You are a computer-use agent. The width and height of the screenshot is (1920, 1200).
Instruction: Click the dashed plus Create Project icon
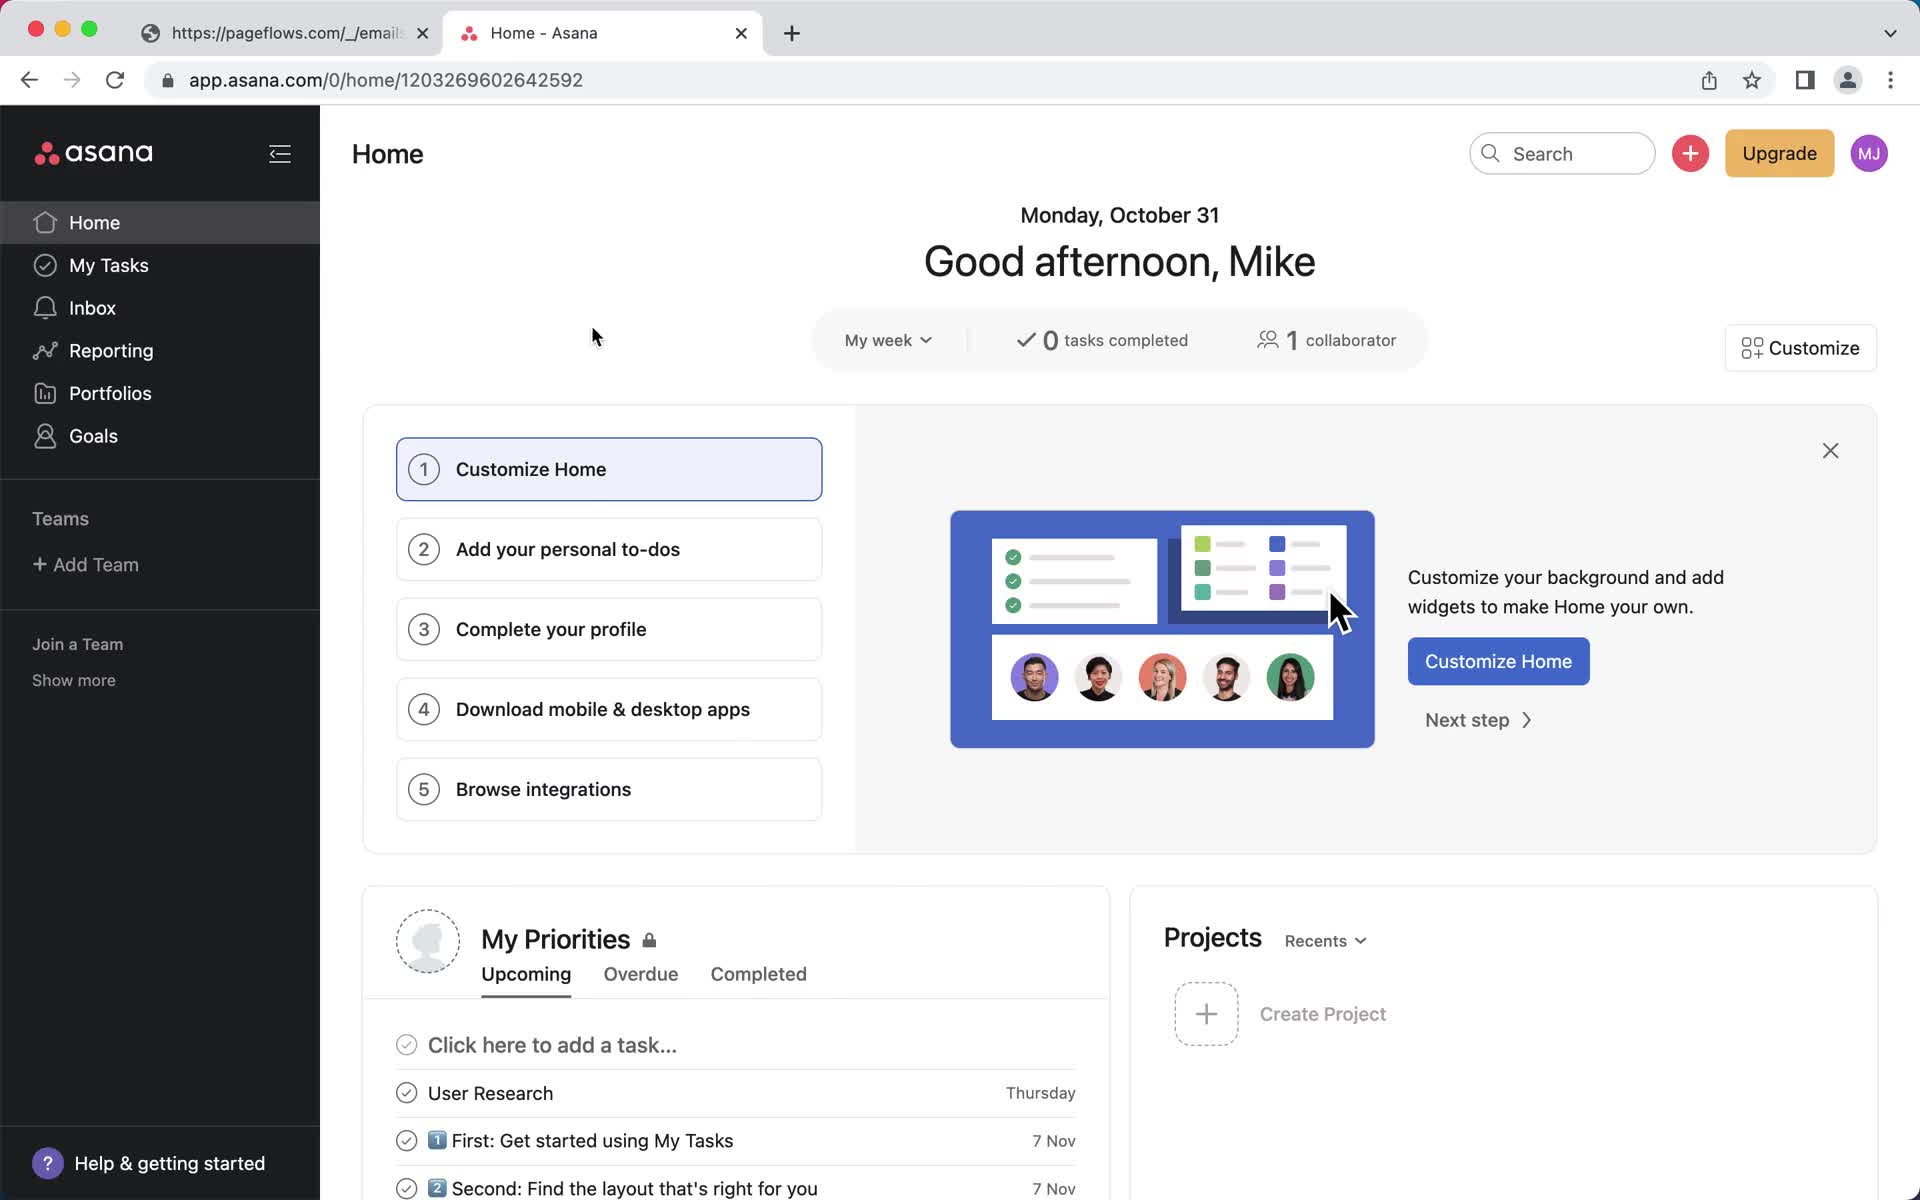(x=1206, y=1014)
